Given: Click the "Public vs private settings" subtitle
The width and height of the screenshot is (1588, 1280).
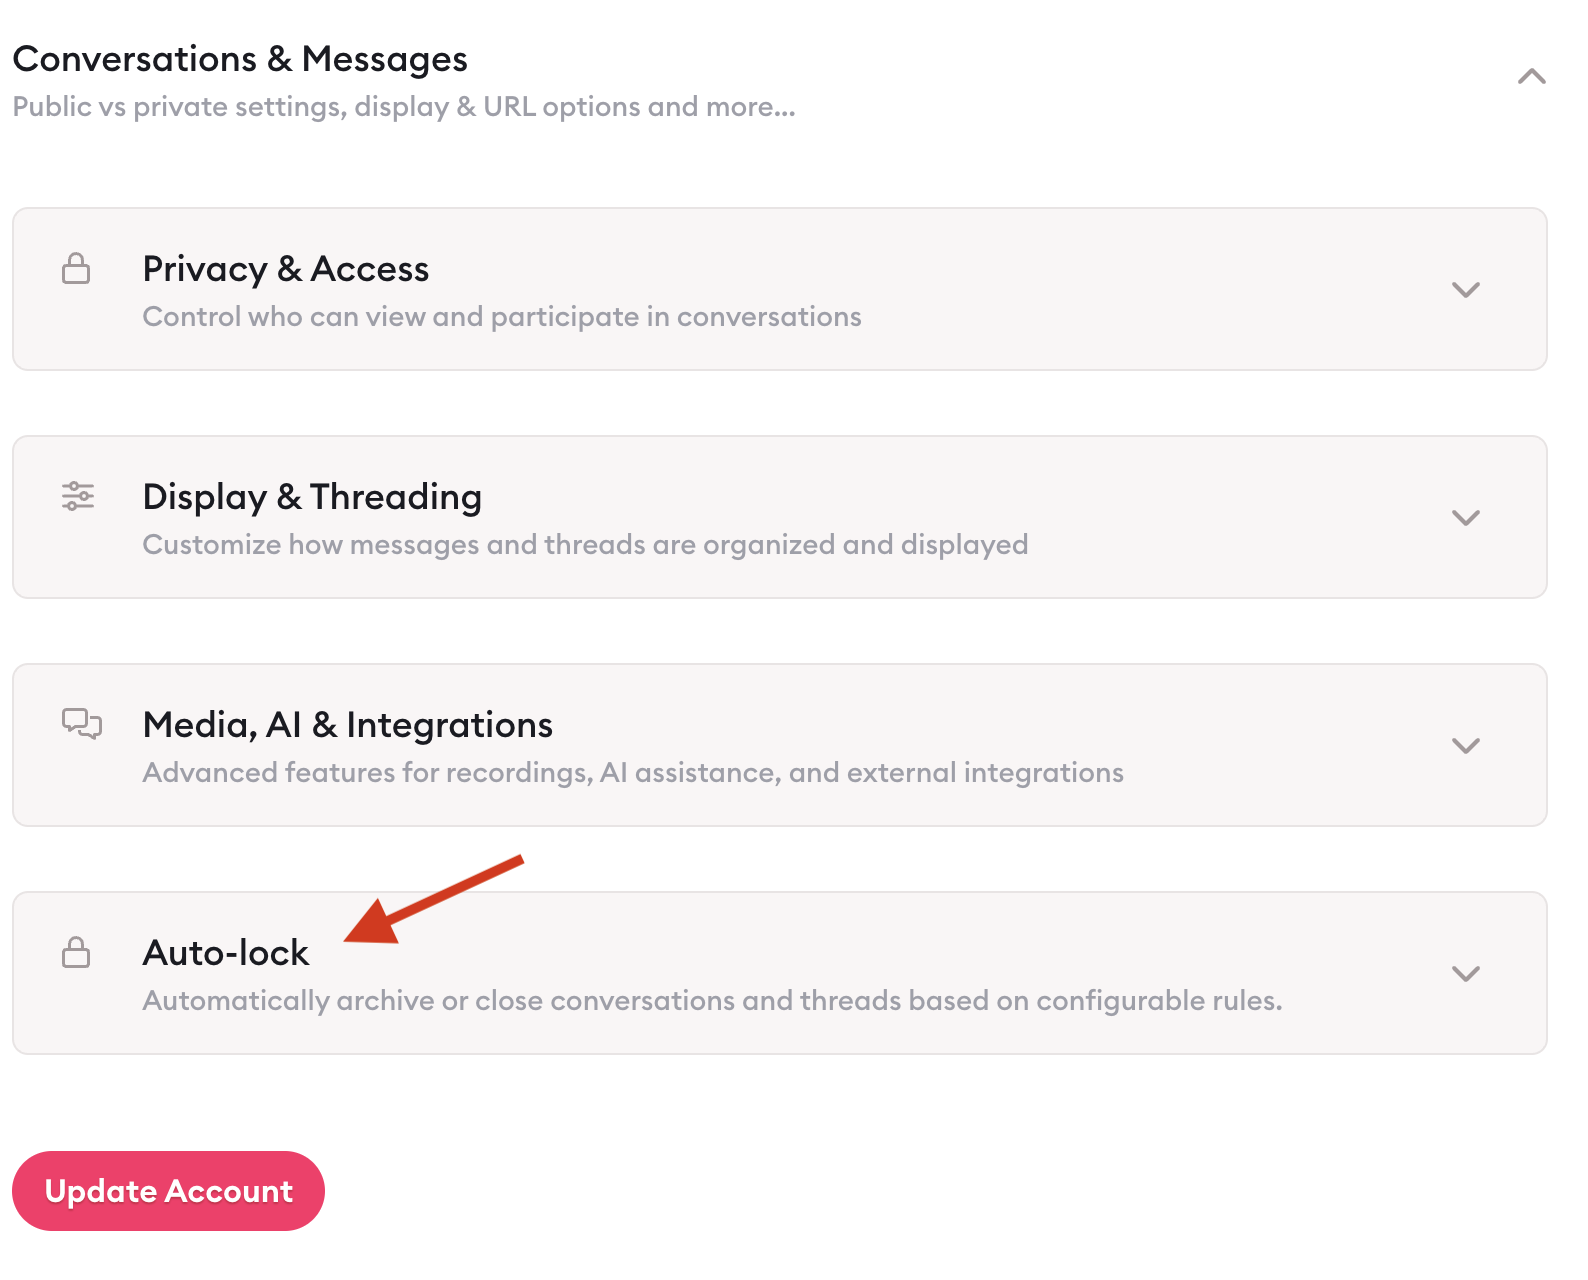Looking at the screenshot, I should [404, 107].
